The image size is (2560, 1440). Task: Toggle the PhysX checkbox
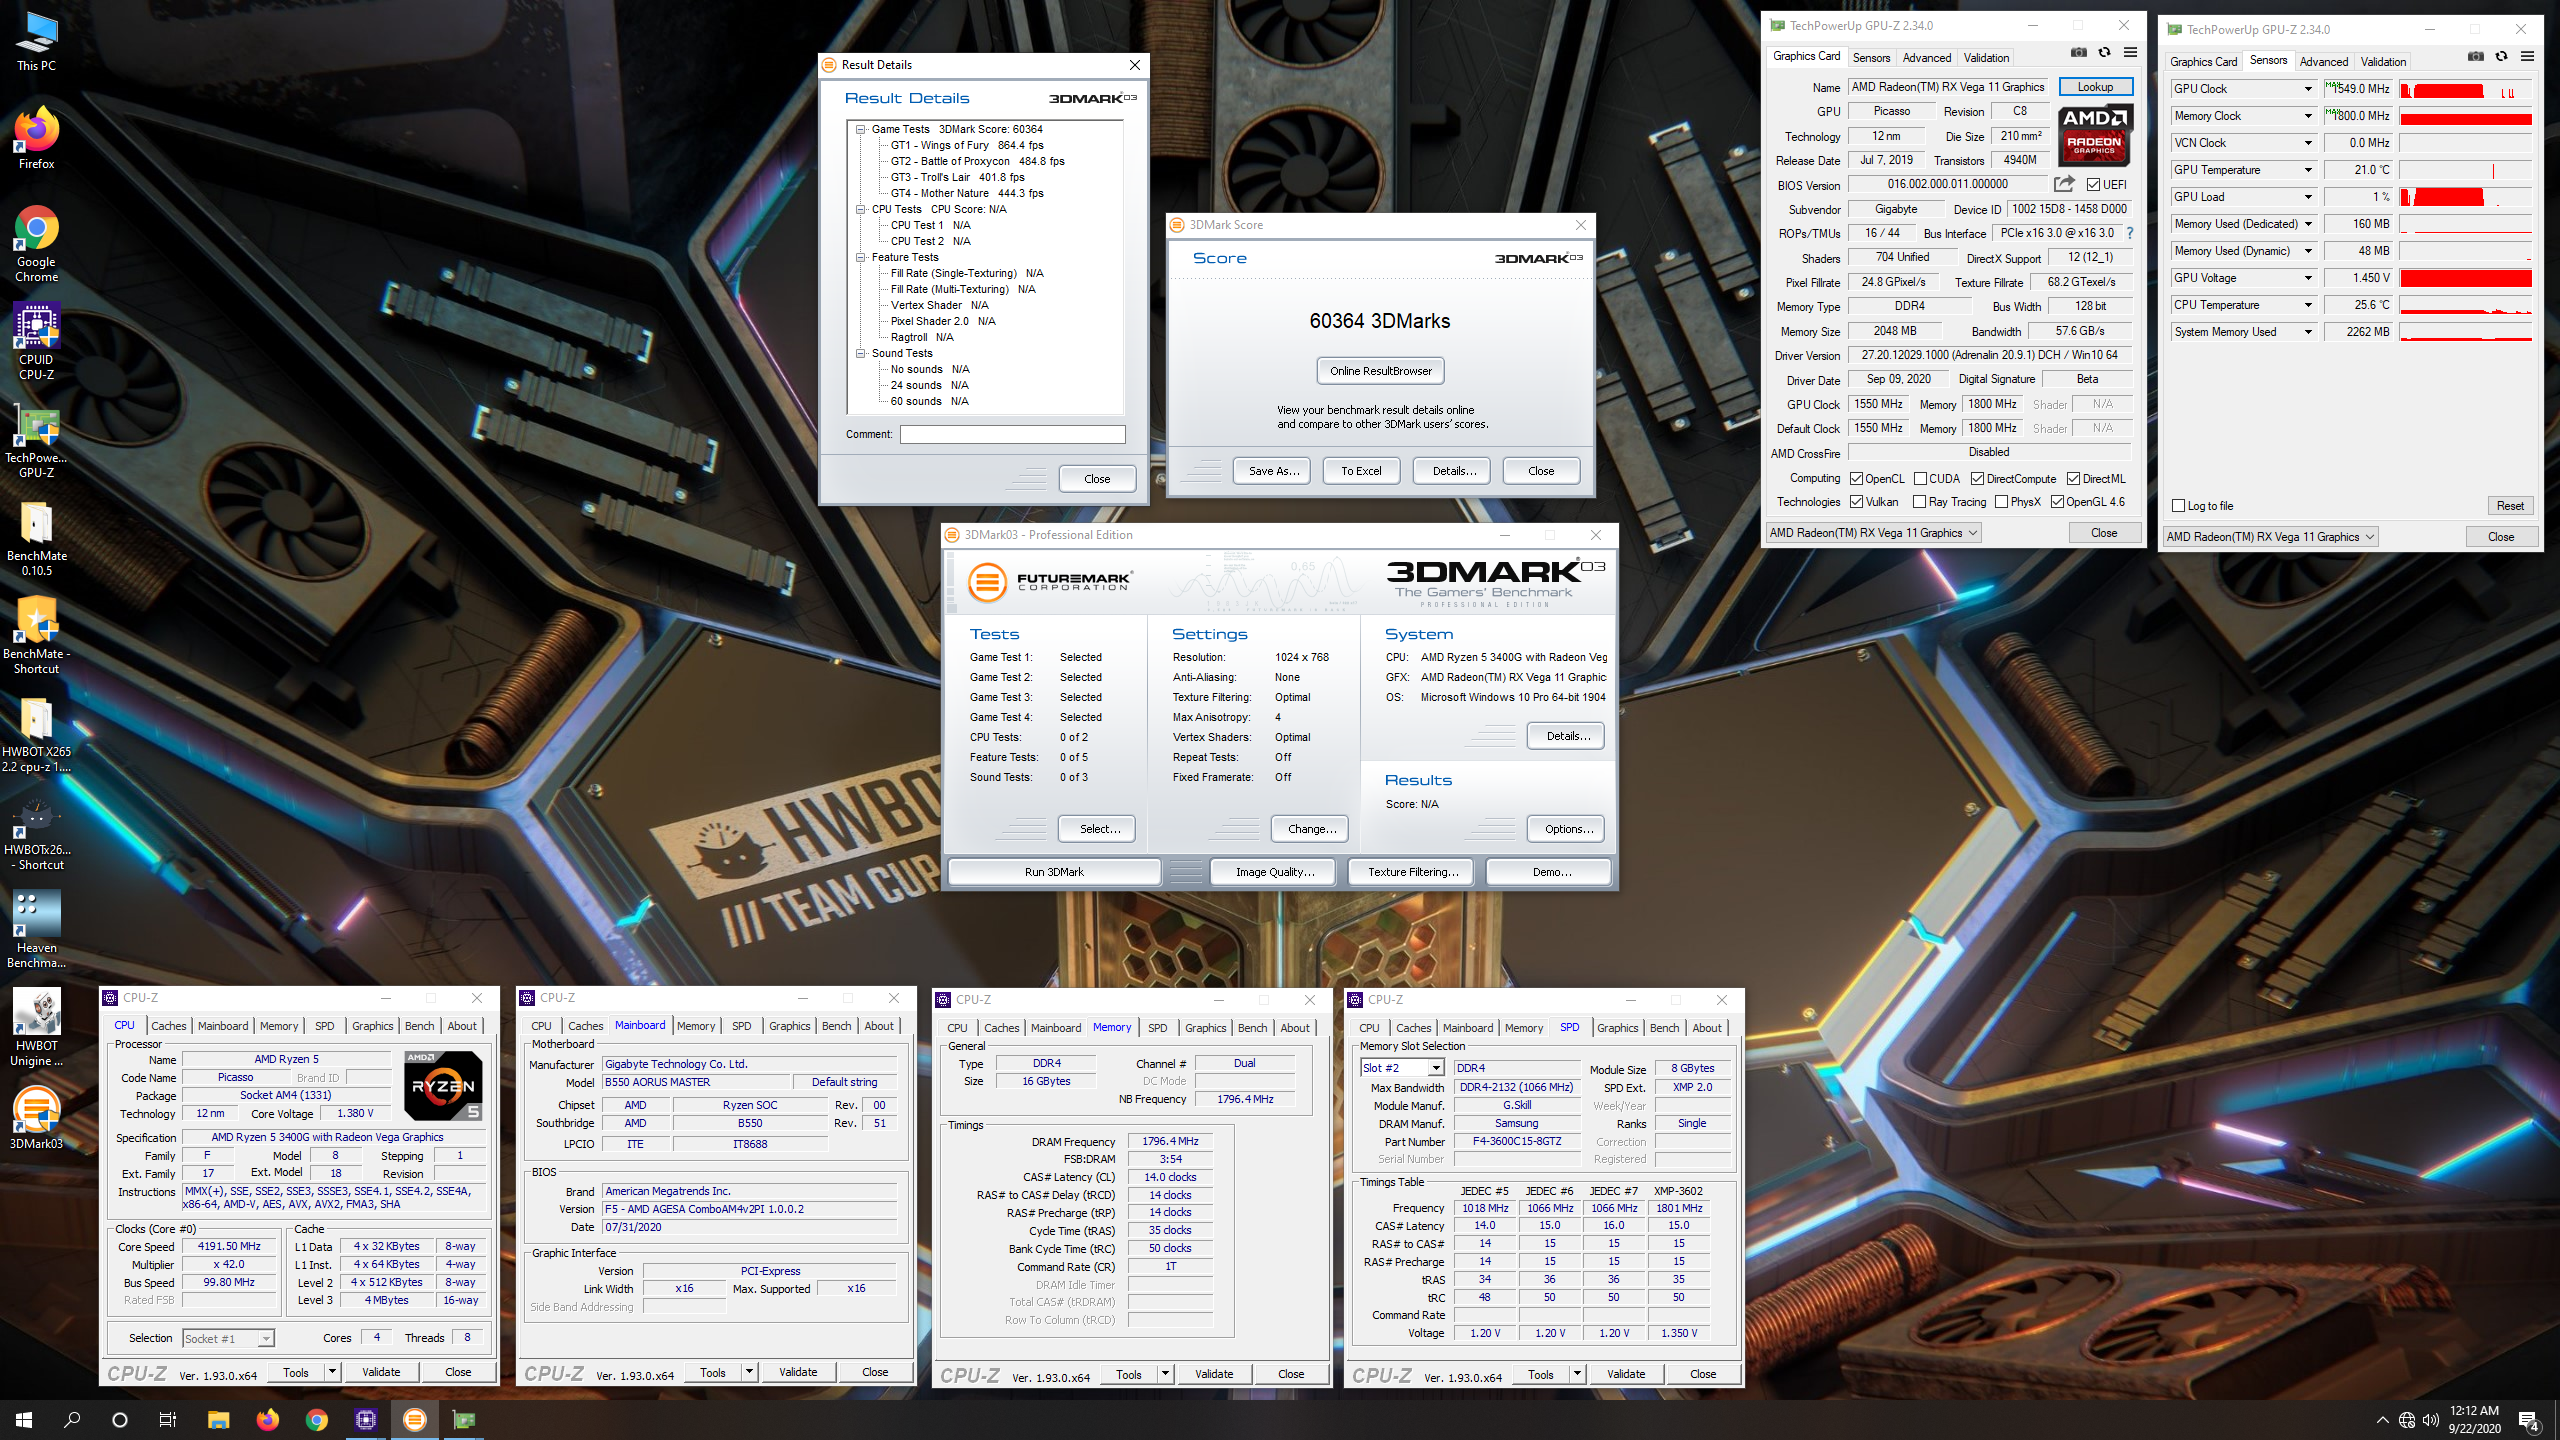click(x=2001, y=502)
